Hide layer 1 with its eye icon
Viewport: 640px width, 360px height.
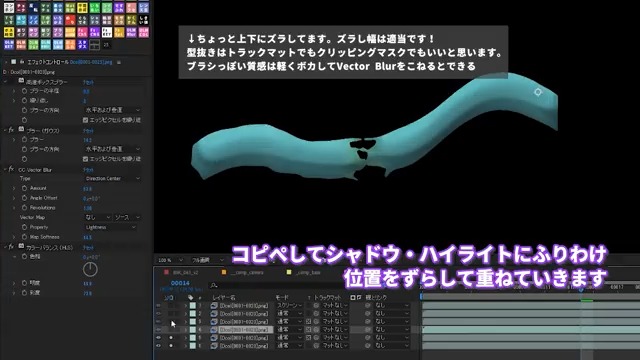(158, 305)
